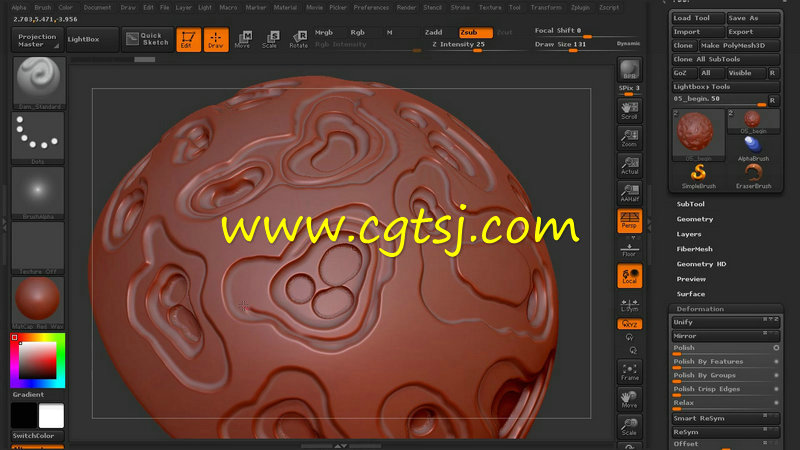This screenshot has width=800, height=450.
Task: Open MatCap Red Wax material picker
Action: click(38, 304)
